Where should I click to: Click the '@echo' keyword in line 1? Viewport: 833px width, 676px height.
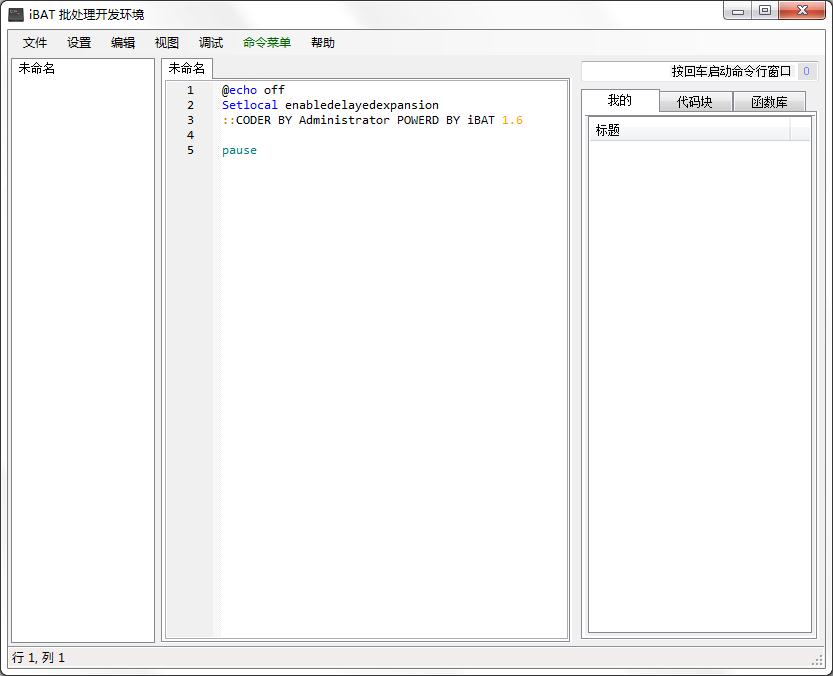(x=240, y=90)
